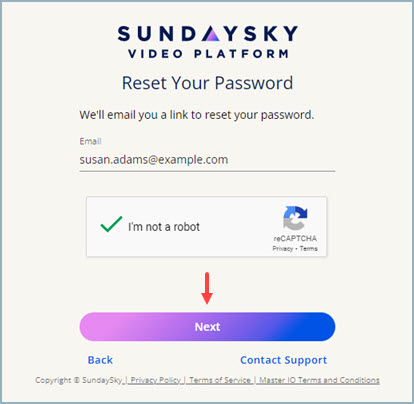Click the Email field label
The image size is (414, 404).
(x=90, y=141)
